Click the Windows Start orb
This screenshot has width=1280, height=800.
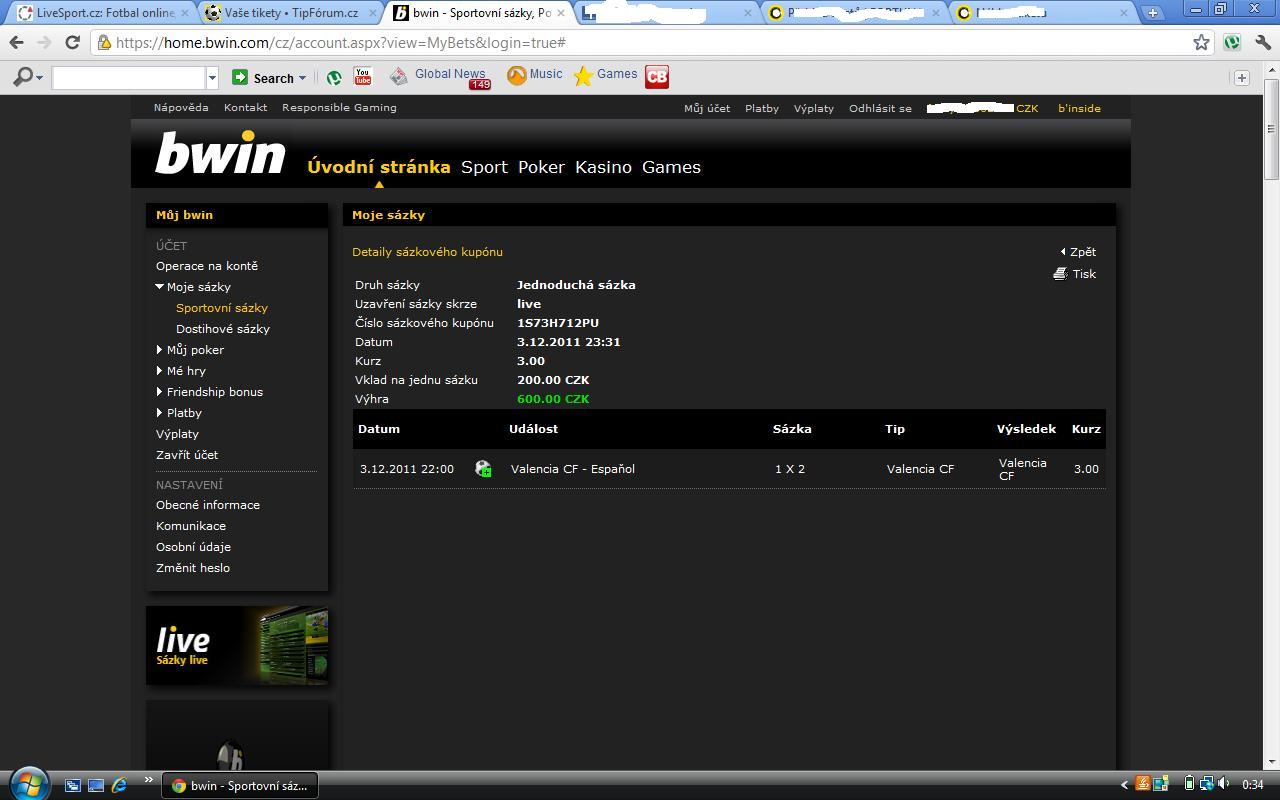27,783
